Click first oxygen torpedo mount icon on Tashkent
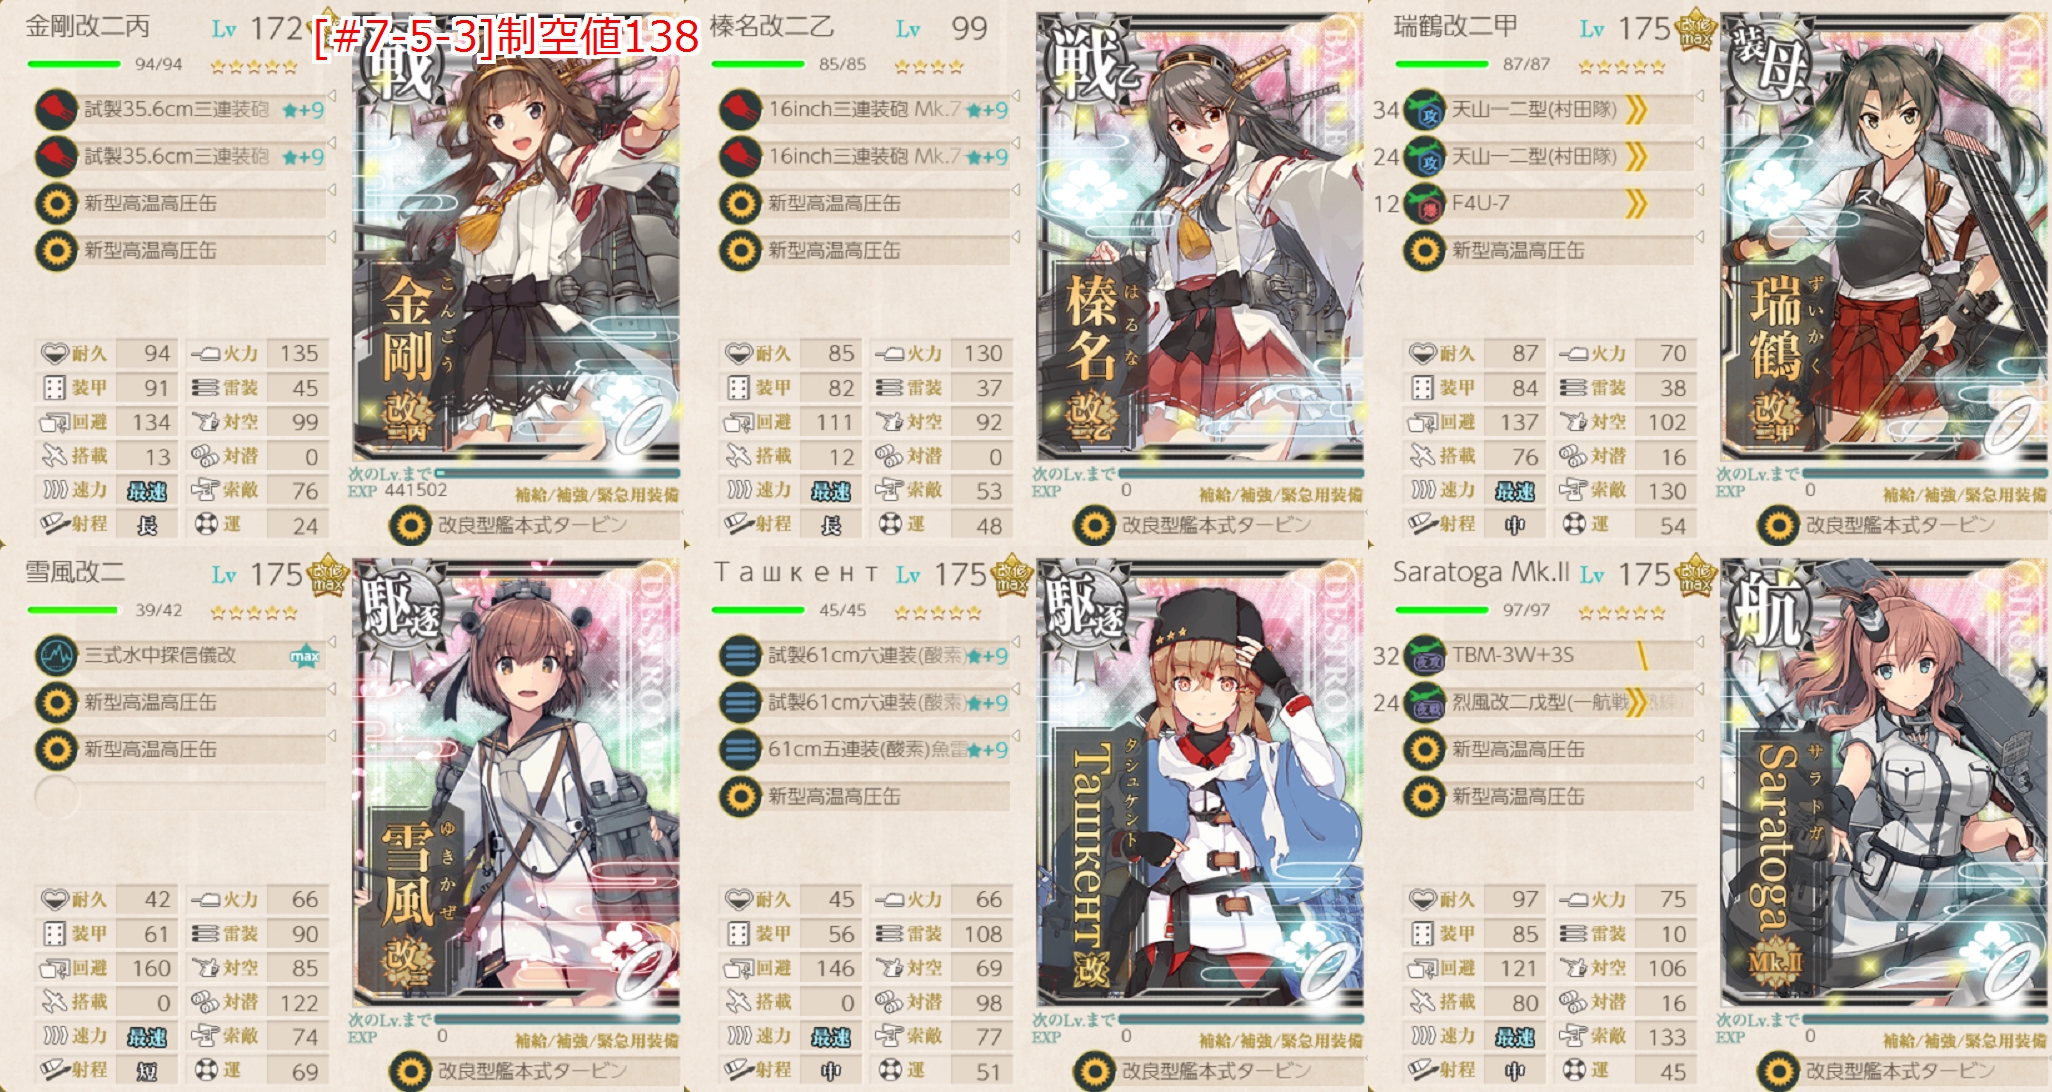 pos(740,655)
